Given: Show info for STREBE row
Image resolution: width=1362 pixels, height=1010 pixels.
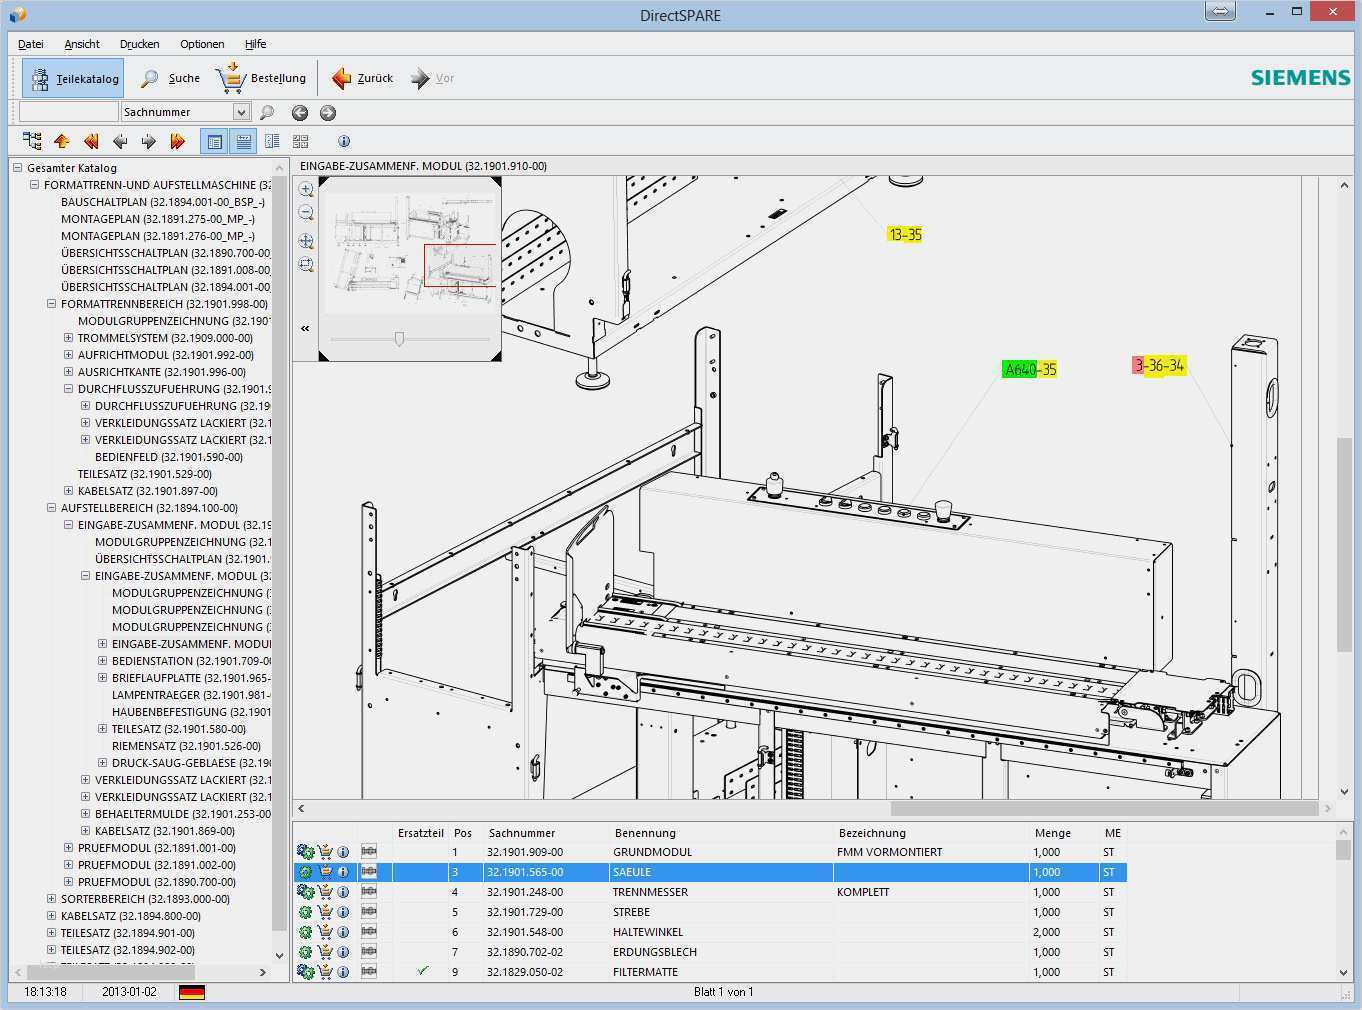Looking at the screenshot, I should tap(343, 912).
